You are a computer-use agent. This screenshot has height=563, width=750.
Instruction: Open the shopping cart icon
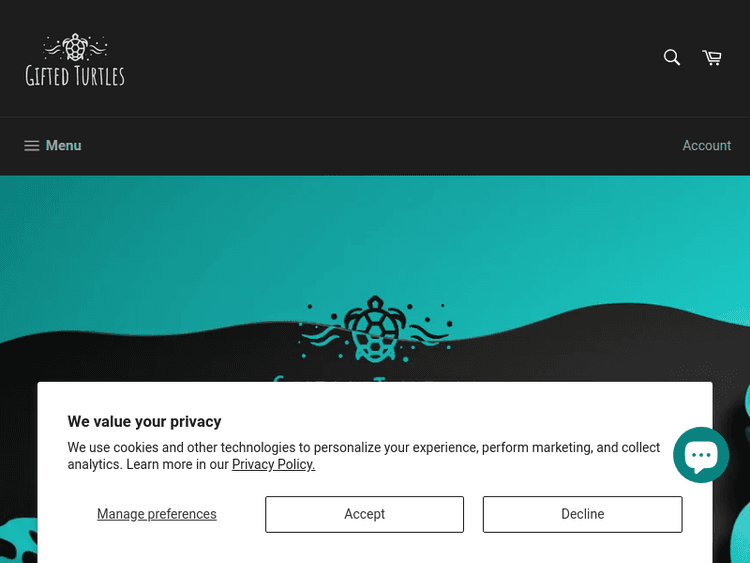coord(712,58)
